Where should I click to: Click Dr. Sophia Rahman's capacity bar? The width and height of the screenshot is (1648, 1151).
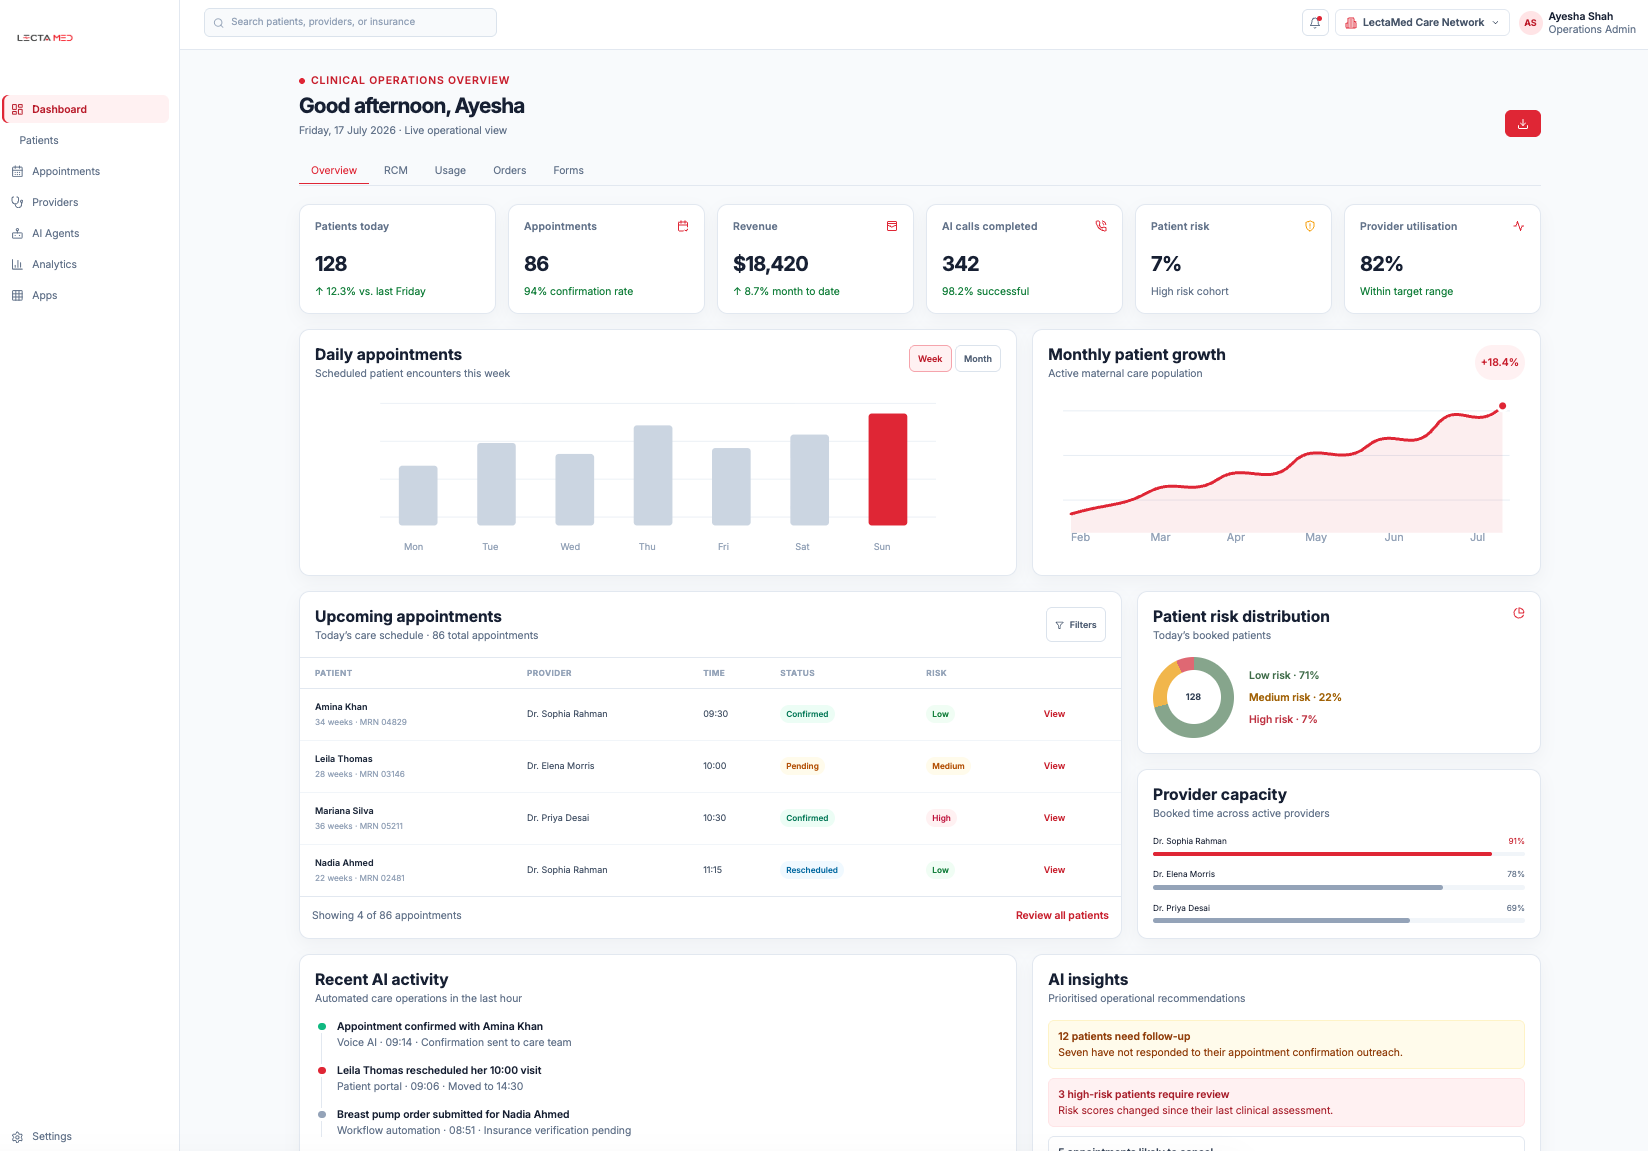[1338, 854]
